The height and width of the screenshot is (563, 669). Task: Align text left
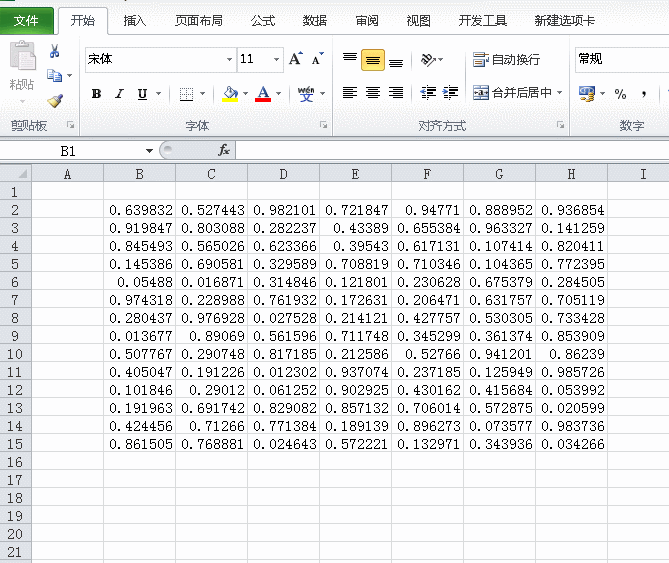[350, 93]
